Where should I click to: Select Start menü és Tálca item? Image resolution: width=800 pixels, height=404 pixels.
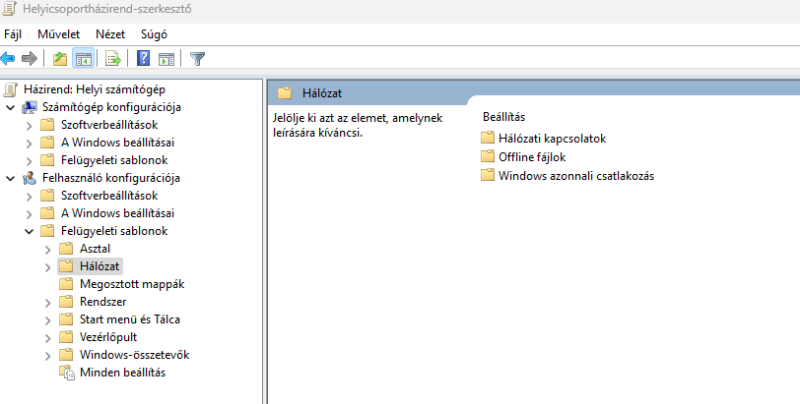tap(130, 319)
